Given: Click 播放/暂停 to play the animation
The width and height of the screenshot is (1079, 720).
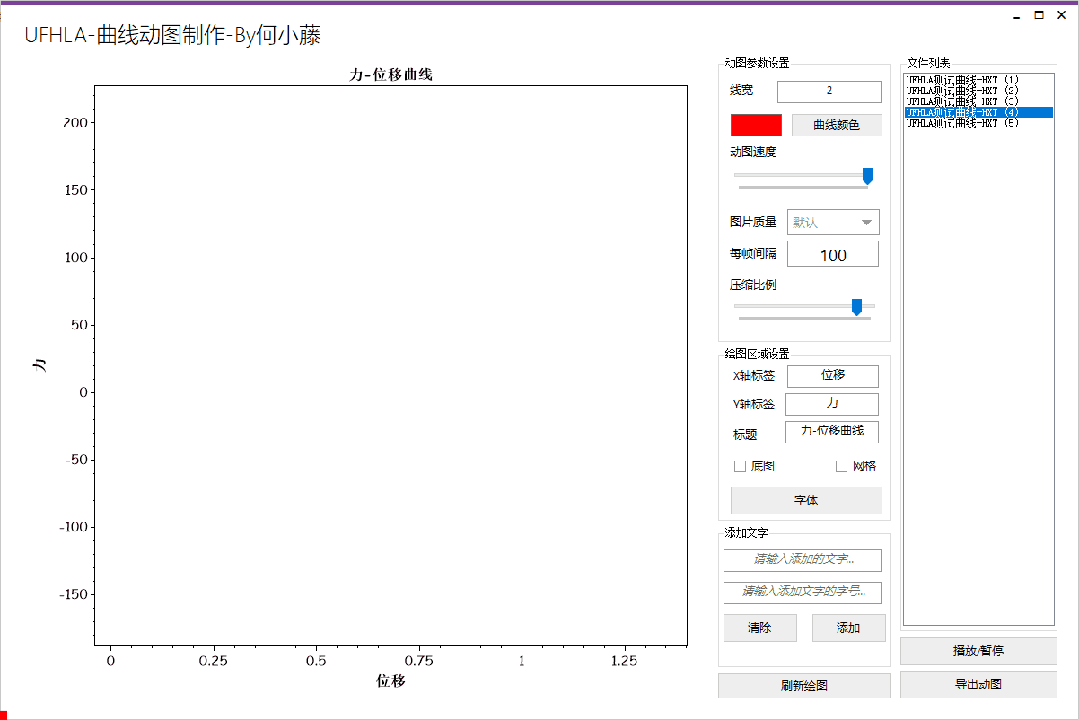Looking at the screenshot, I should [x=977, y=650].
